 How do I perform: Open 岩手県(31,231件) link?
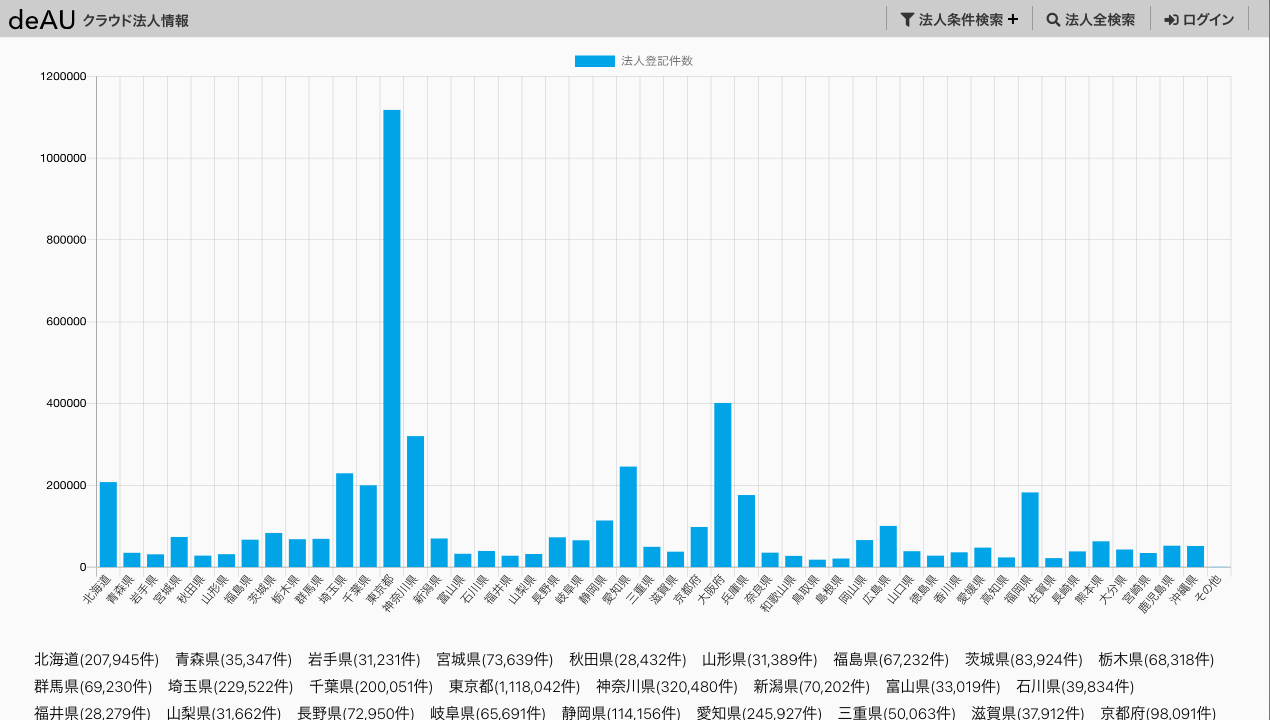pyautogui.click(x=364, y=660)
